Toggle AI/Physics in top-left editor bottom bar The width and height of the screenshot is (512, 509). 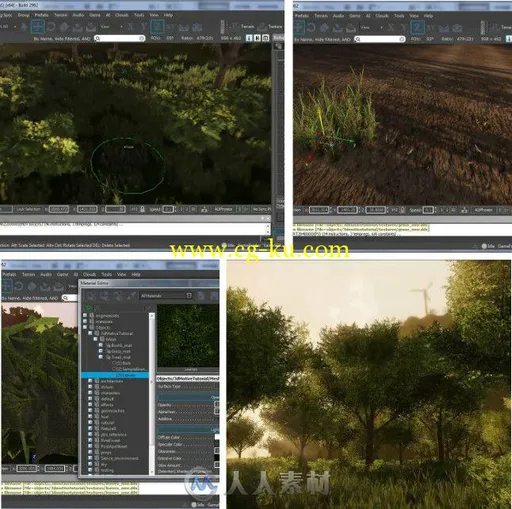click(x=223, y=209)
